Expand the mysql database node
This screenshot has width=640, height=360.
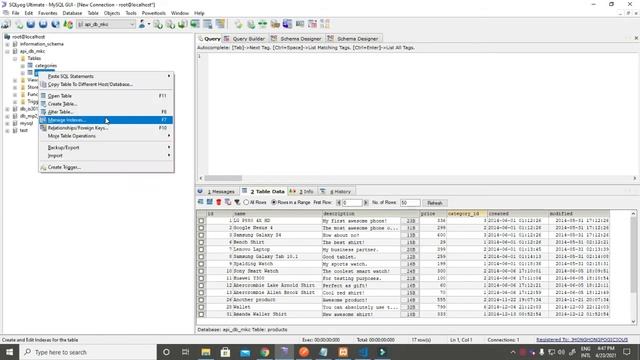(x=7, y=123)
